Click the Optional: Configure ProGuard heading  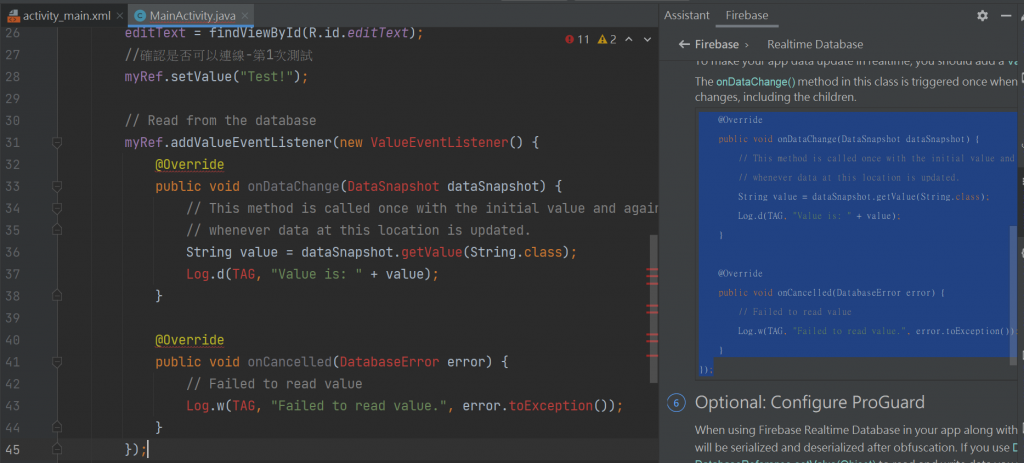(810, 402)
